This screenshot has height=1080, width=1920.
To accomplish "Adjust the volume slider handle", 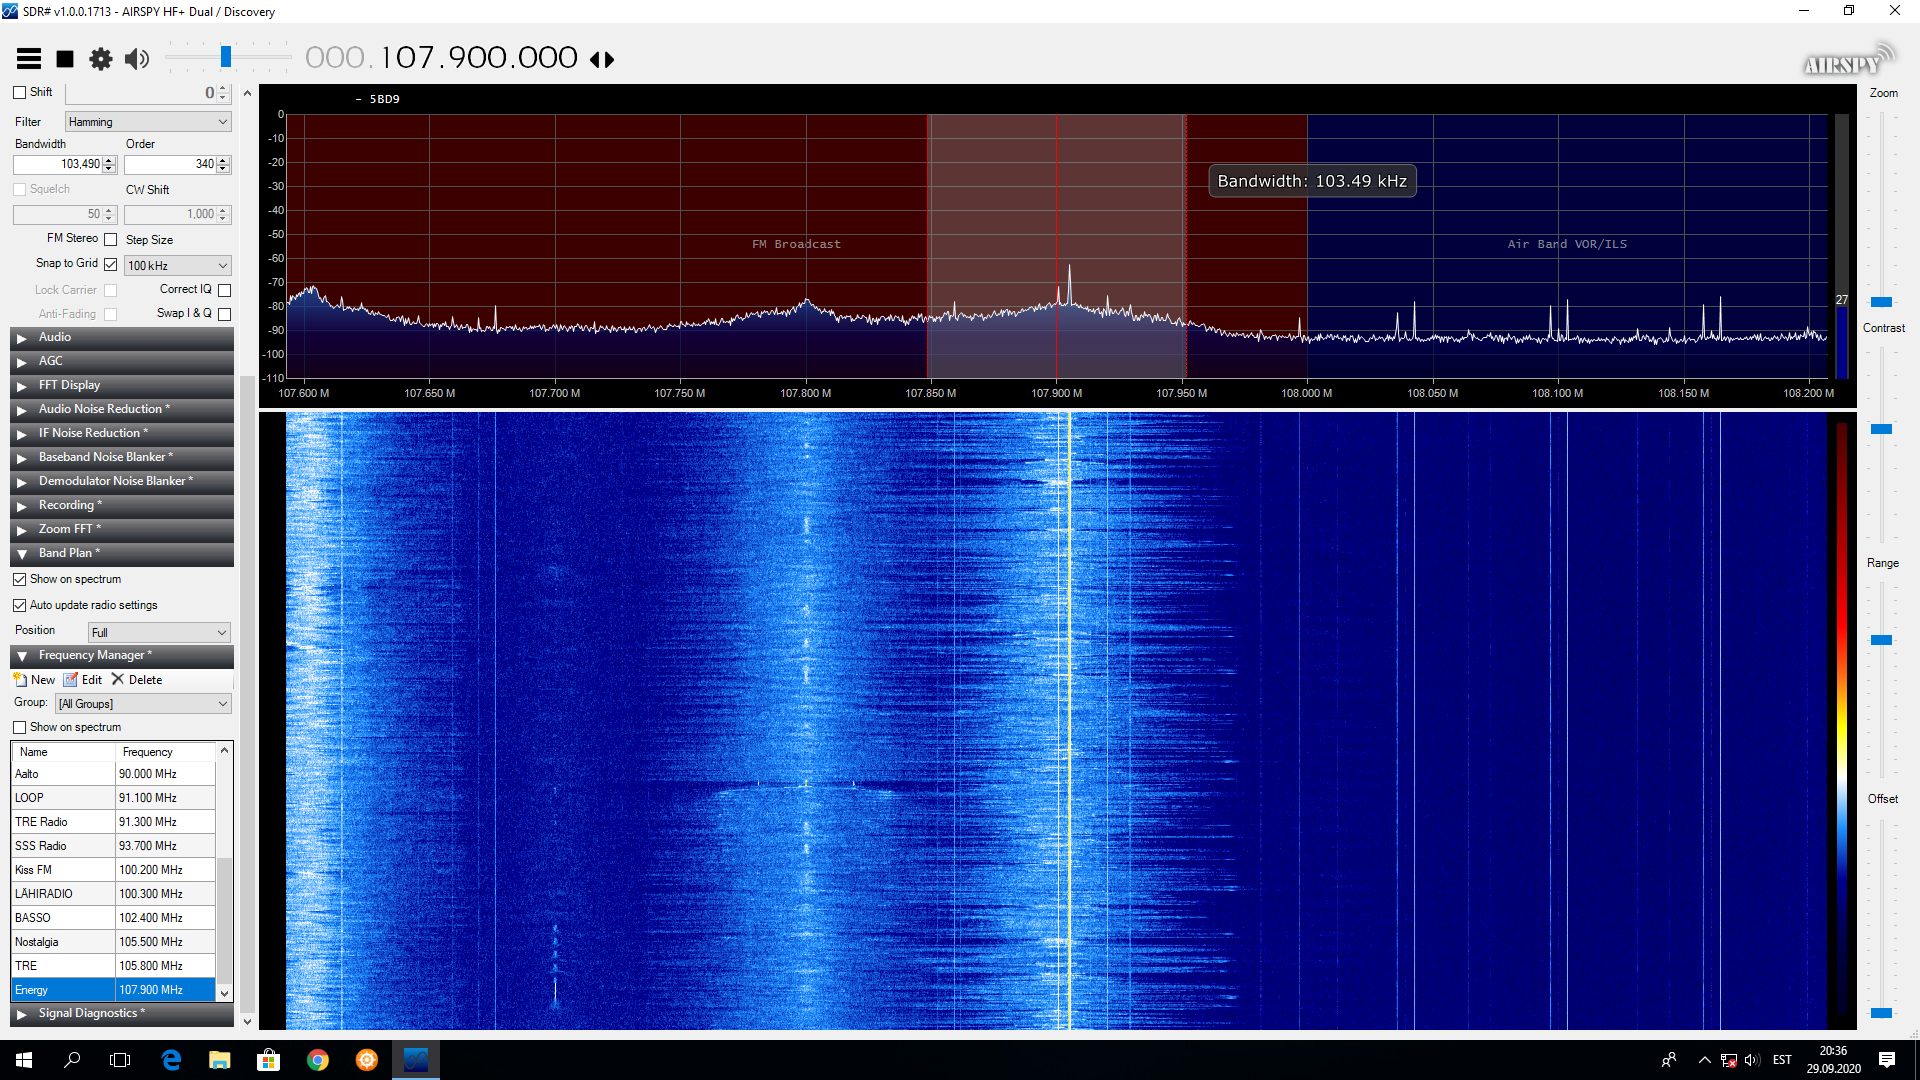I will click(x=226, y=57).
